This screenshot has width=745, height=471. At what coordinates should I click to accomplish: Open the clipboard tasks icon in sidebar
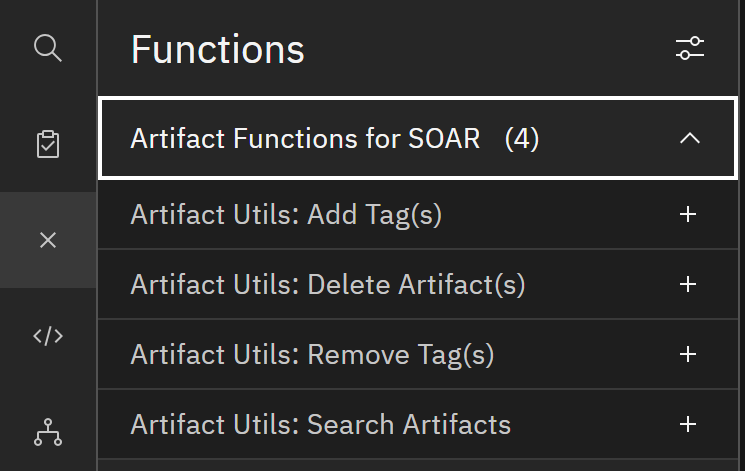pyautogui.click(x=48, y=144)
